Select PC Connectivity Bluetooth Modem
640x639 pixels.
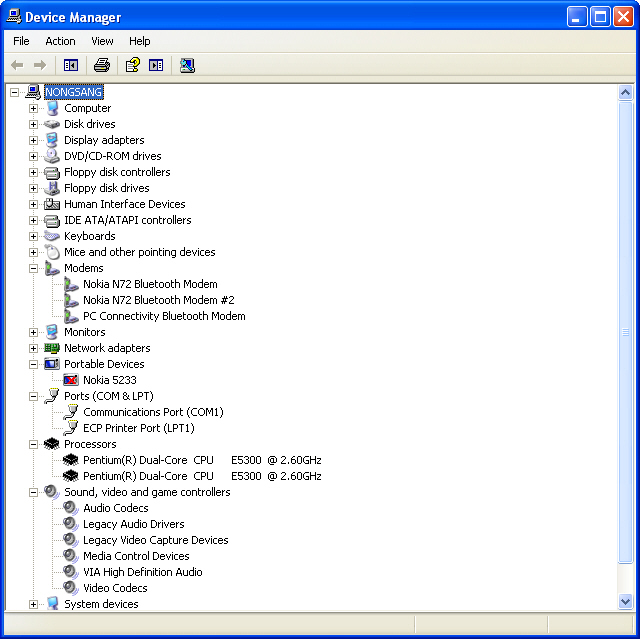[x=164, y=316]
